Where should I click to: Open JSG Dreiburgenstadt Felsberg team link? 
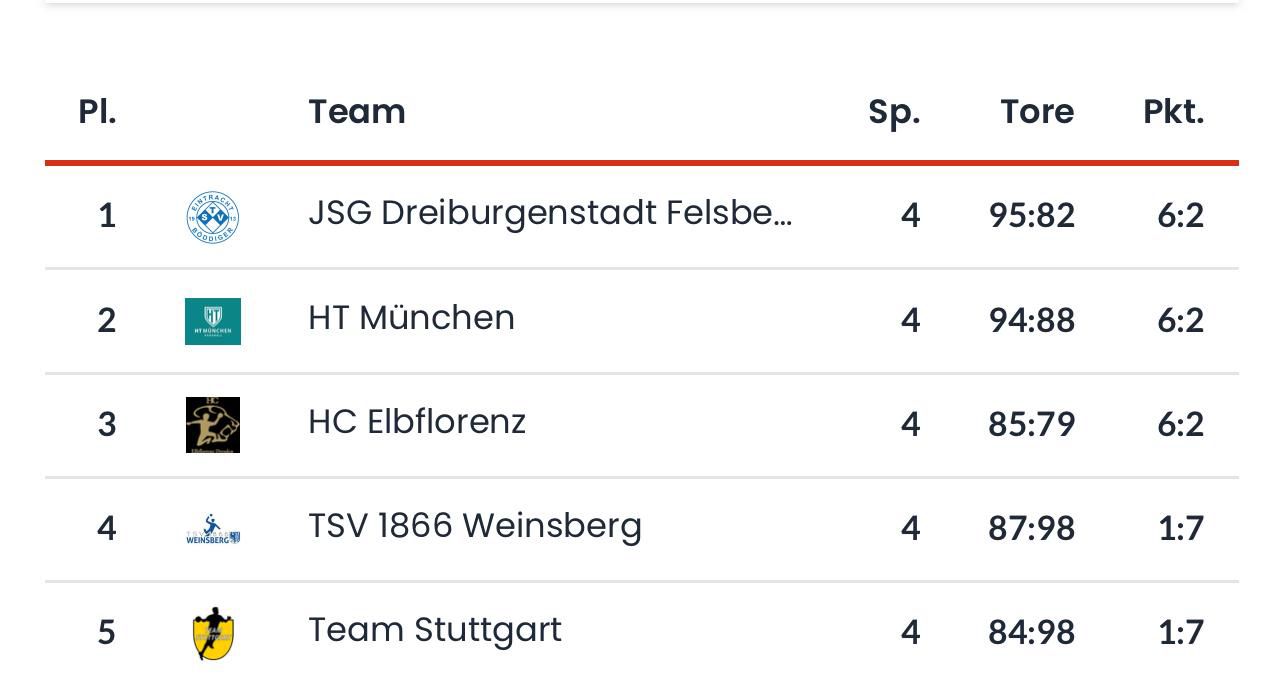[550, 214]
